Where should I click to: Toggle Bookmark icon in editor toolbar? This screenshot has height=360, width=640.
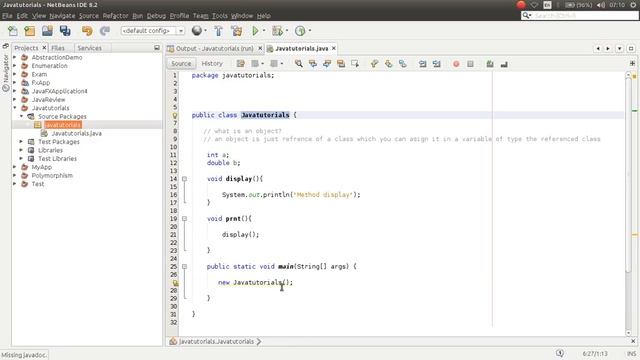pos(402,64)
